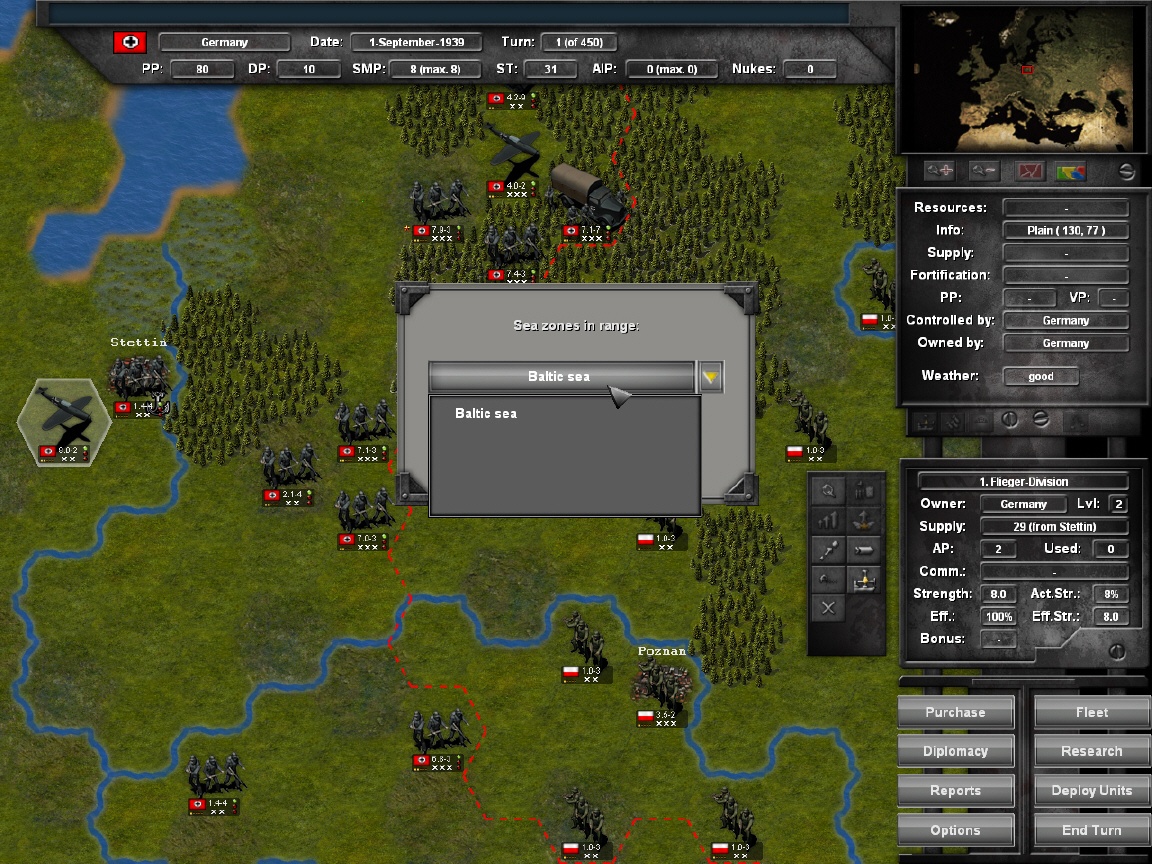This screenshot has height=864, width=1152.
Task: Click the Baltic sea combo box
Action: (x=560, y=377)
